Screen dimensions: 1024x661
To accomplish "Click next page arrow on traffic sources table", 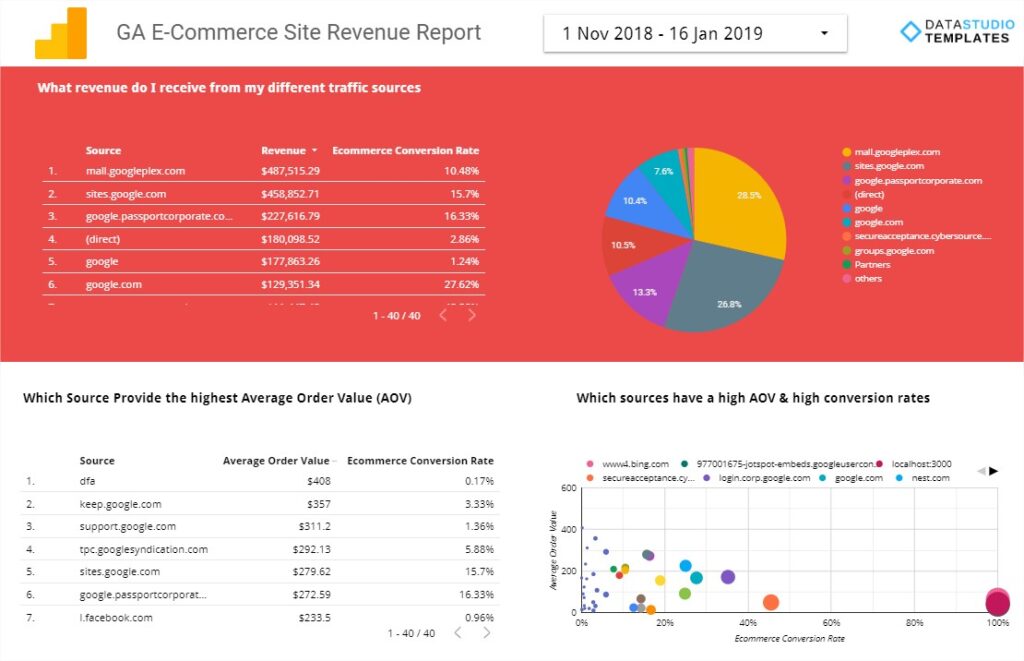I will coord(471,314).
